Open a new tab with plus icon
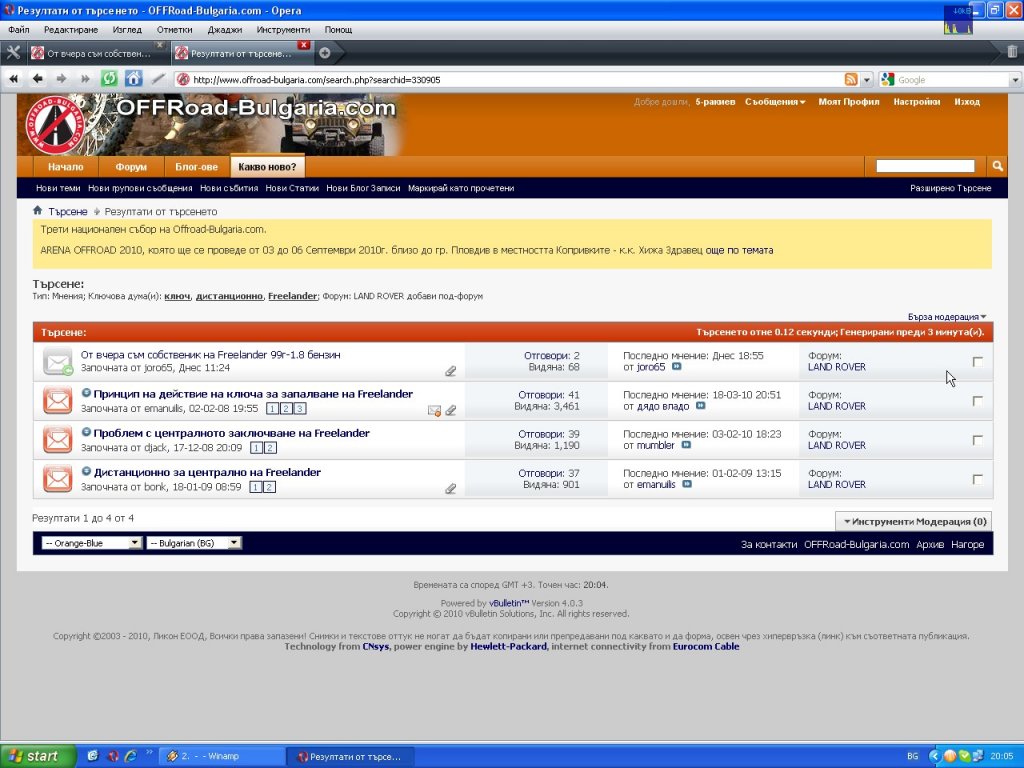 325,54
